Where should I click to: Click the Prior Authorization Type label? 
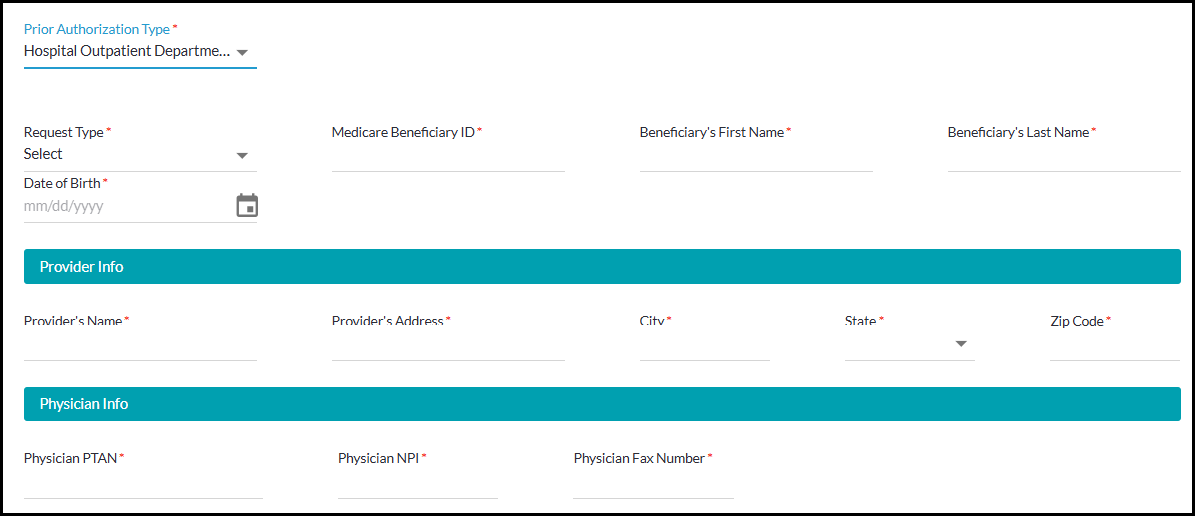point(97,30)
